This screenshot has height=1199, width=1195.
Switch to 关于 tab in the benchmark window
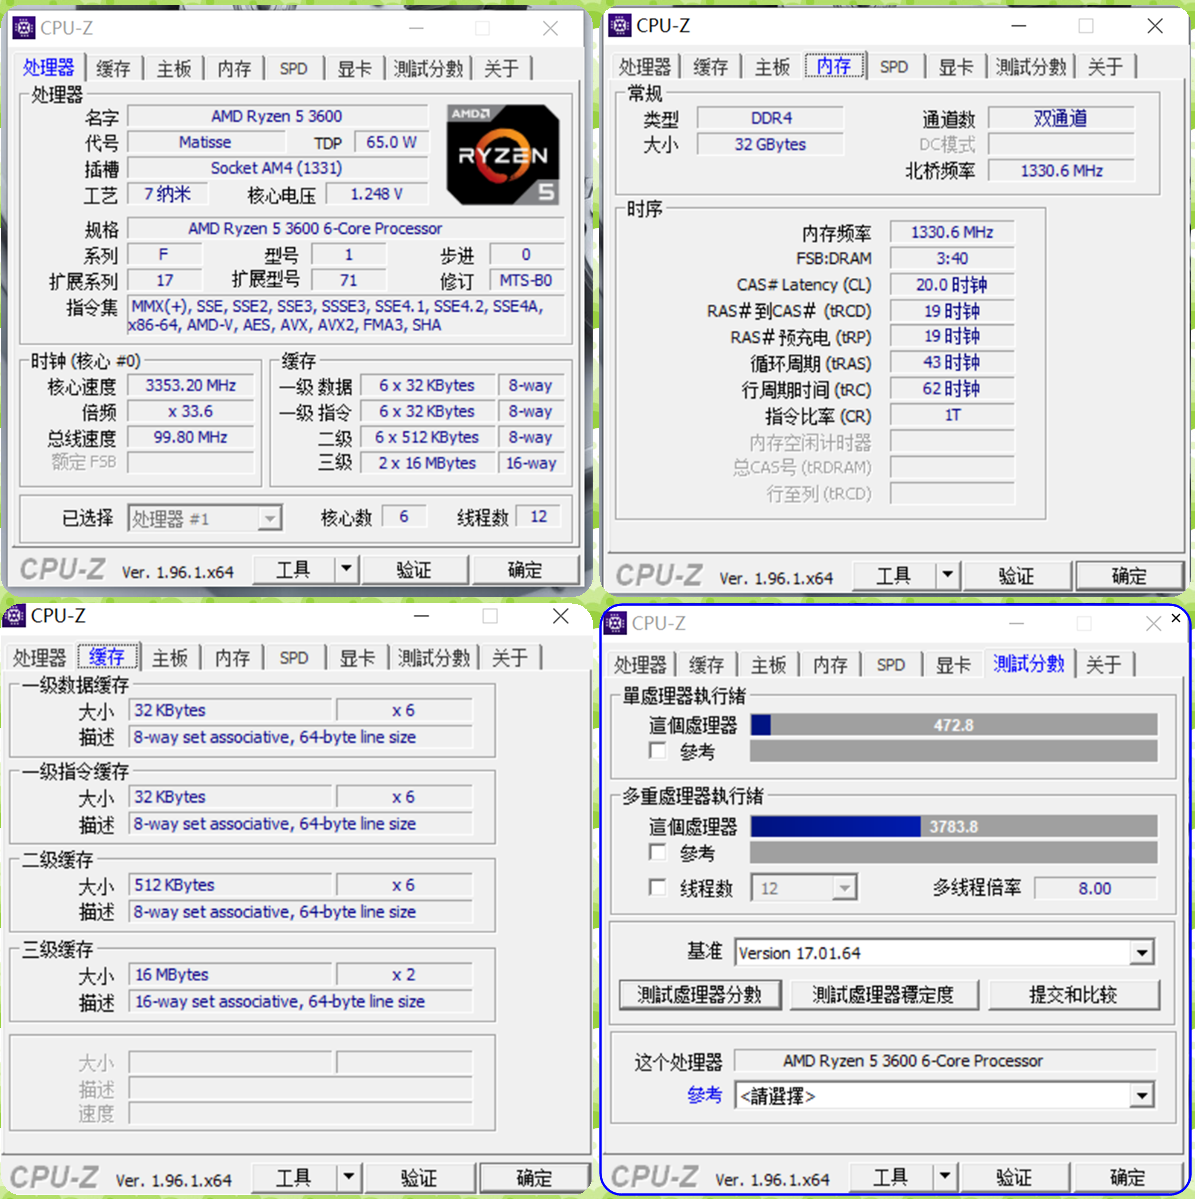[1104, 664]
